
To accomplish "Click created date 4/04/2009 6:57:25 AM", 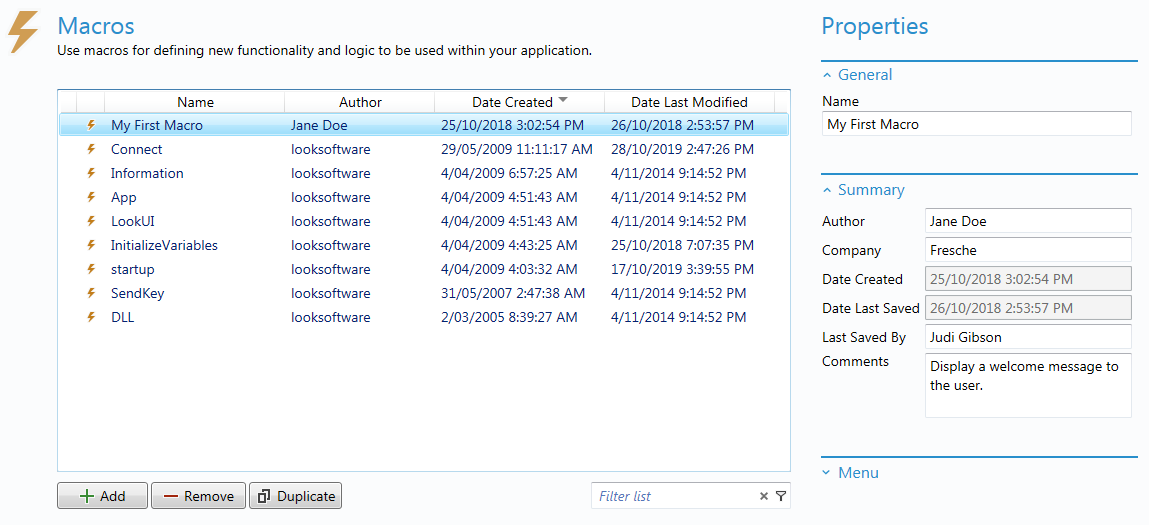I will coord(509,174).
